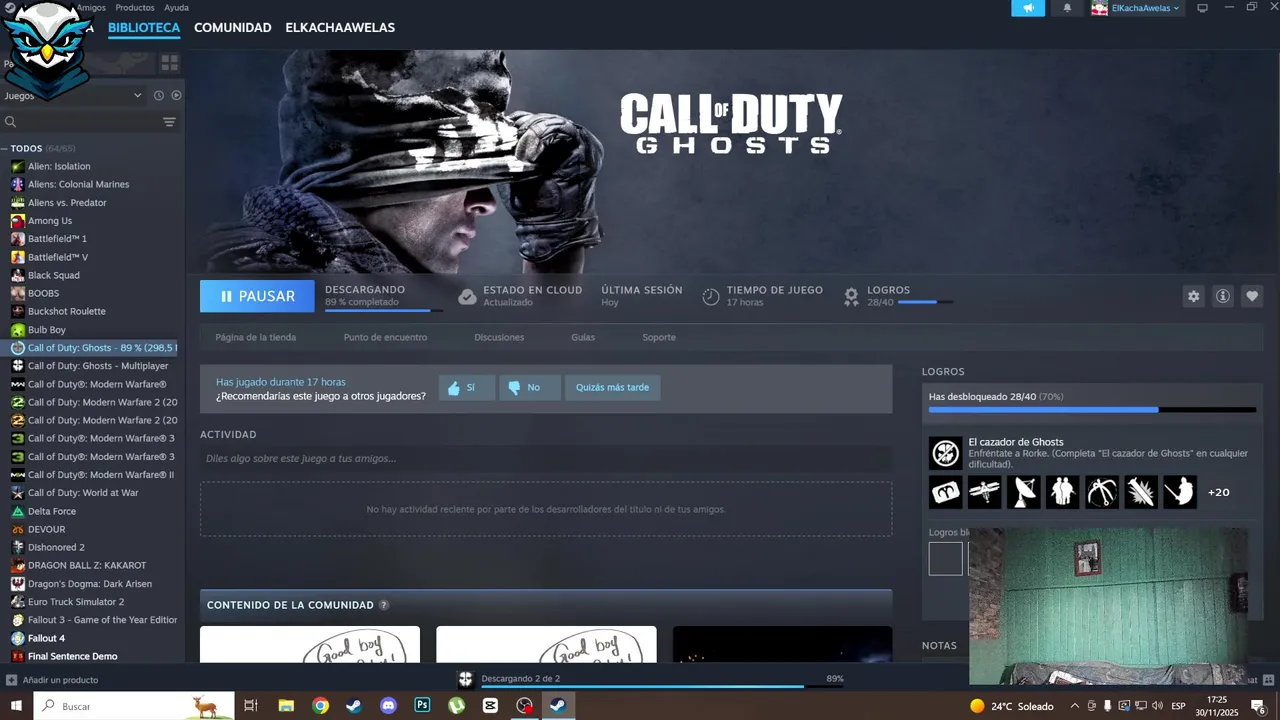
Task: Open the ELKACHAAWELAS profile tab
Action: (x=340, y=28)
